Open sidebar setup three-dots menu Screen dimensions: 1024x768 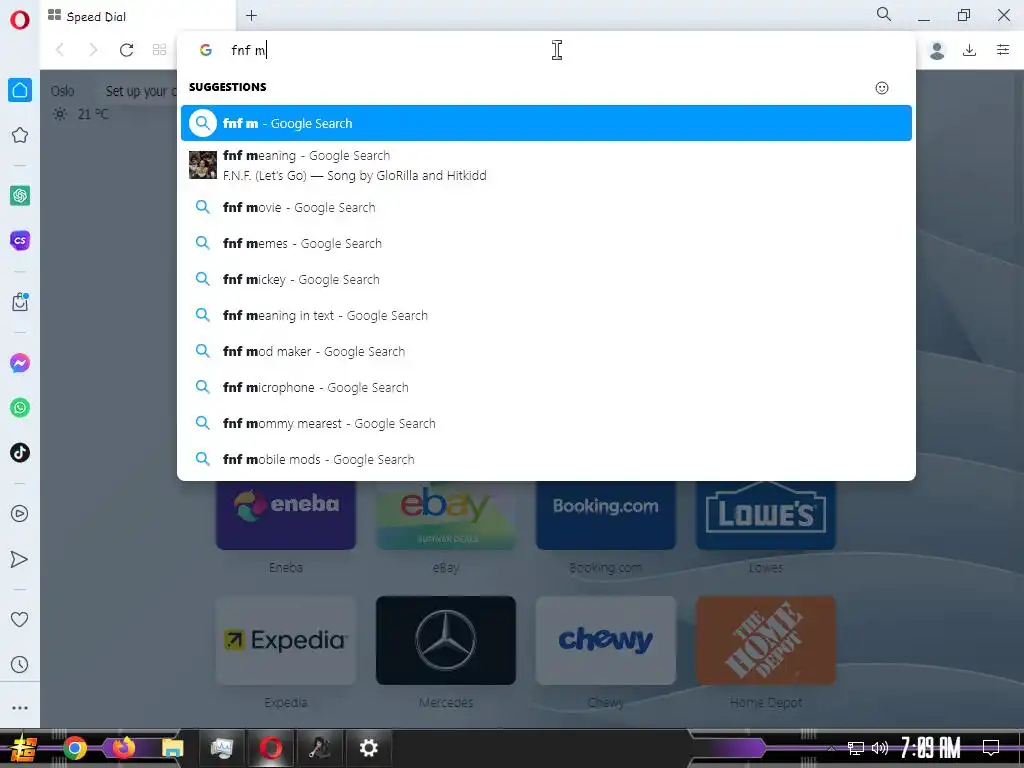20,708
